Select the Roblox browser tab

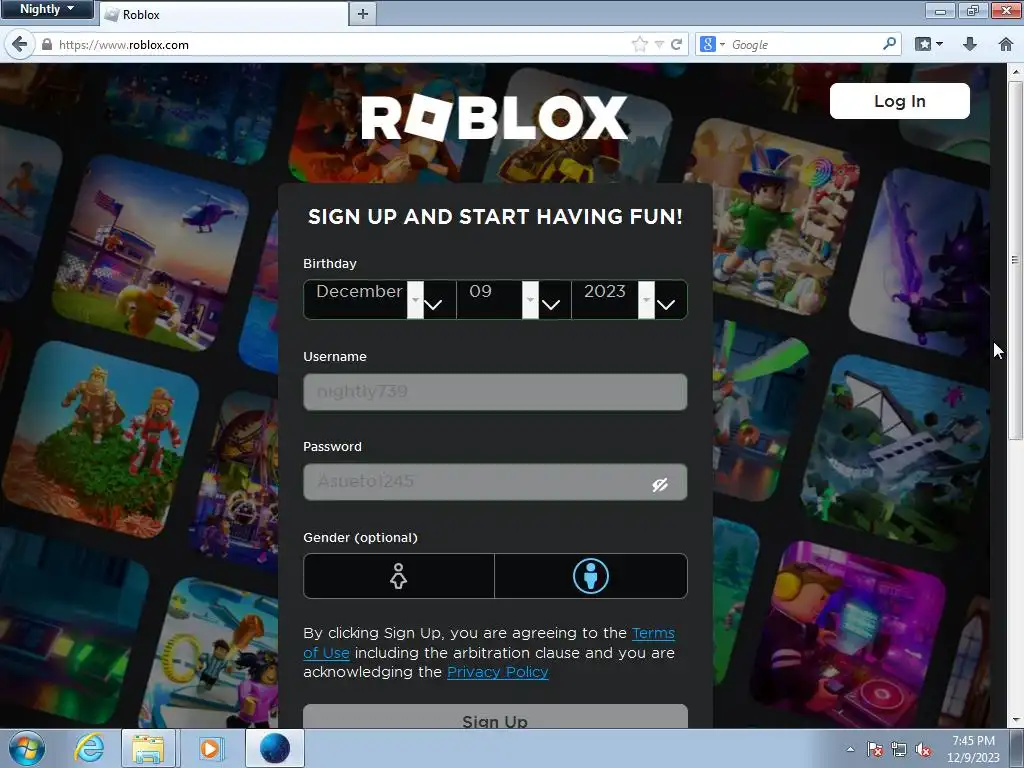click(223, 14)
